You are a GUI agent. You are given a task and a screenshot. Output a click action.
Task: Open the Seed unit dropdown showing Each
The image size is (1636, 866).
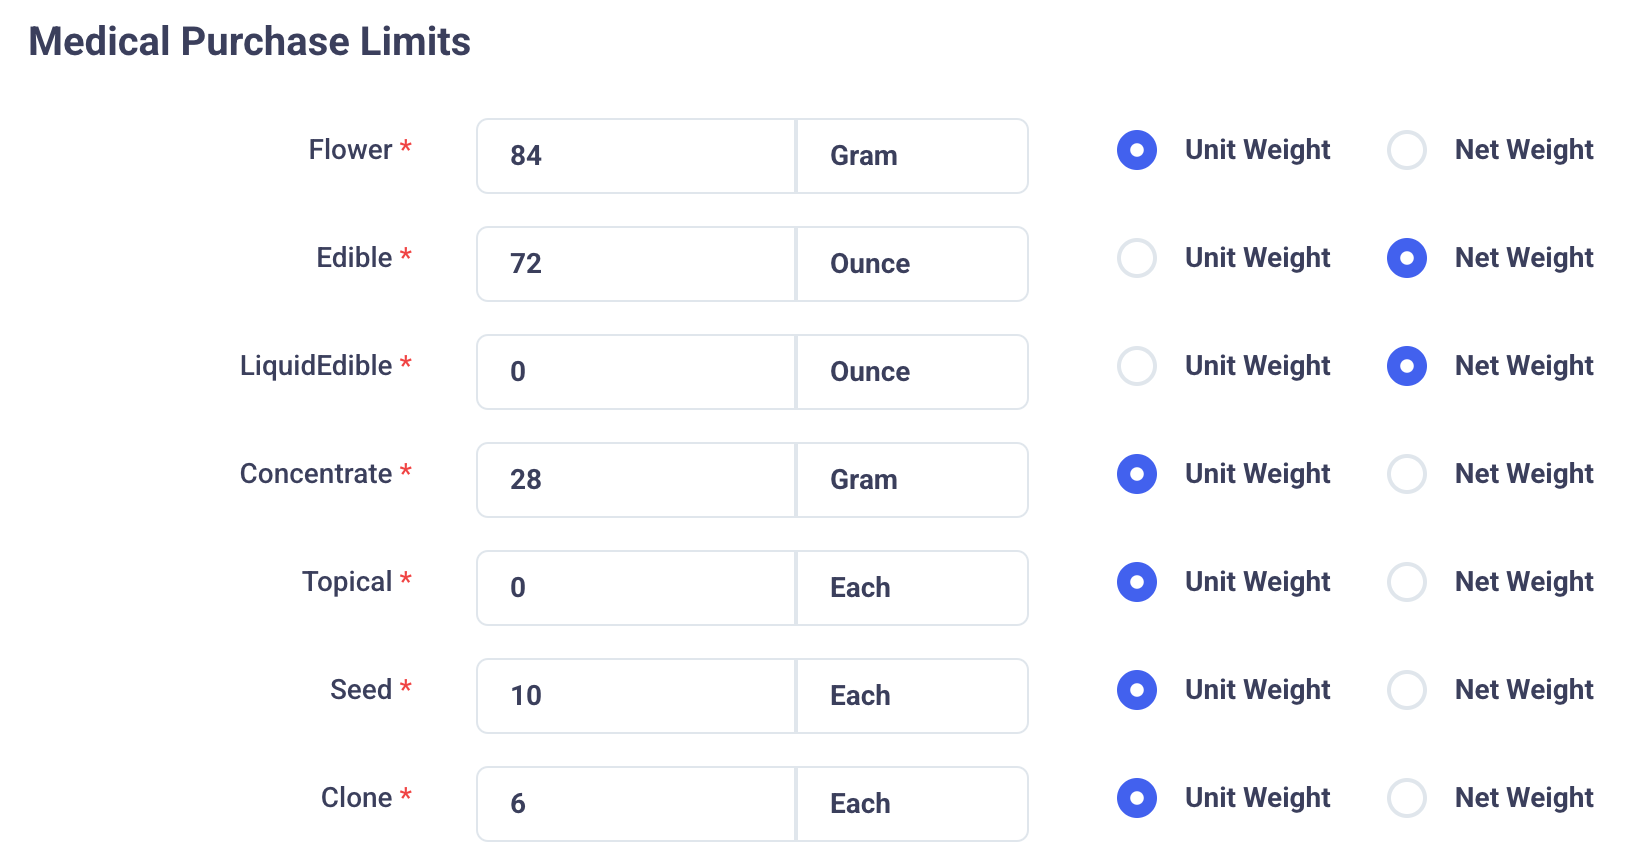(912, 696)
